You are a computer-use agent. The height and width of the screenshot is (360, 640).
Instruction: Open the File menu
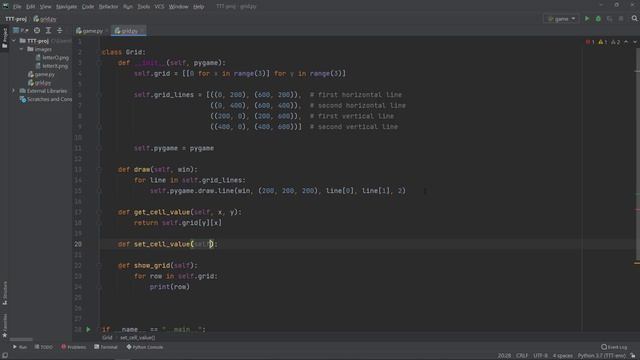[17, 7]
